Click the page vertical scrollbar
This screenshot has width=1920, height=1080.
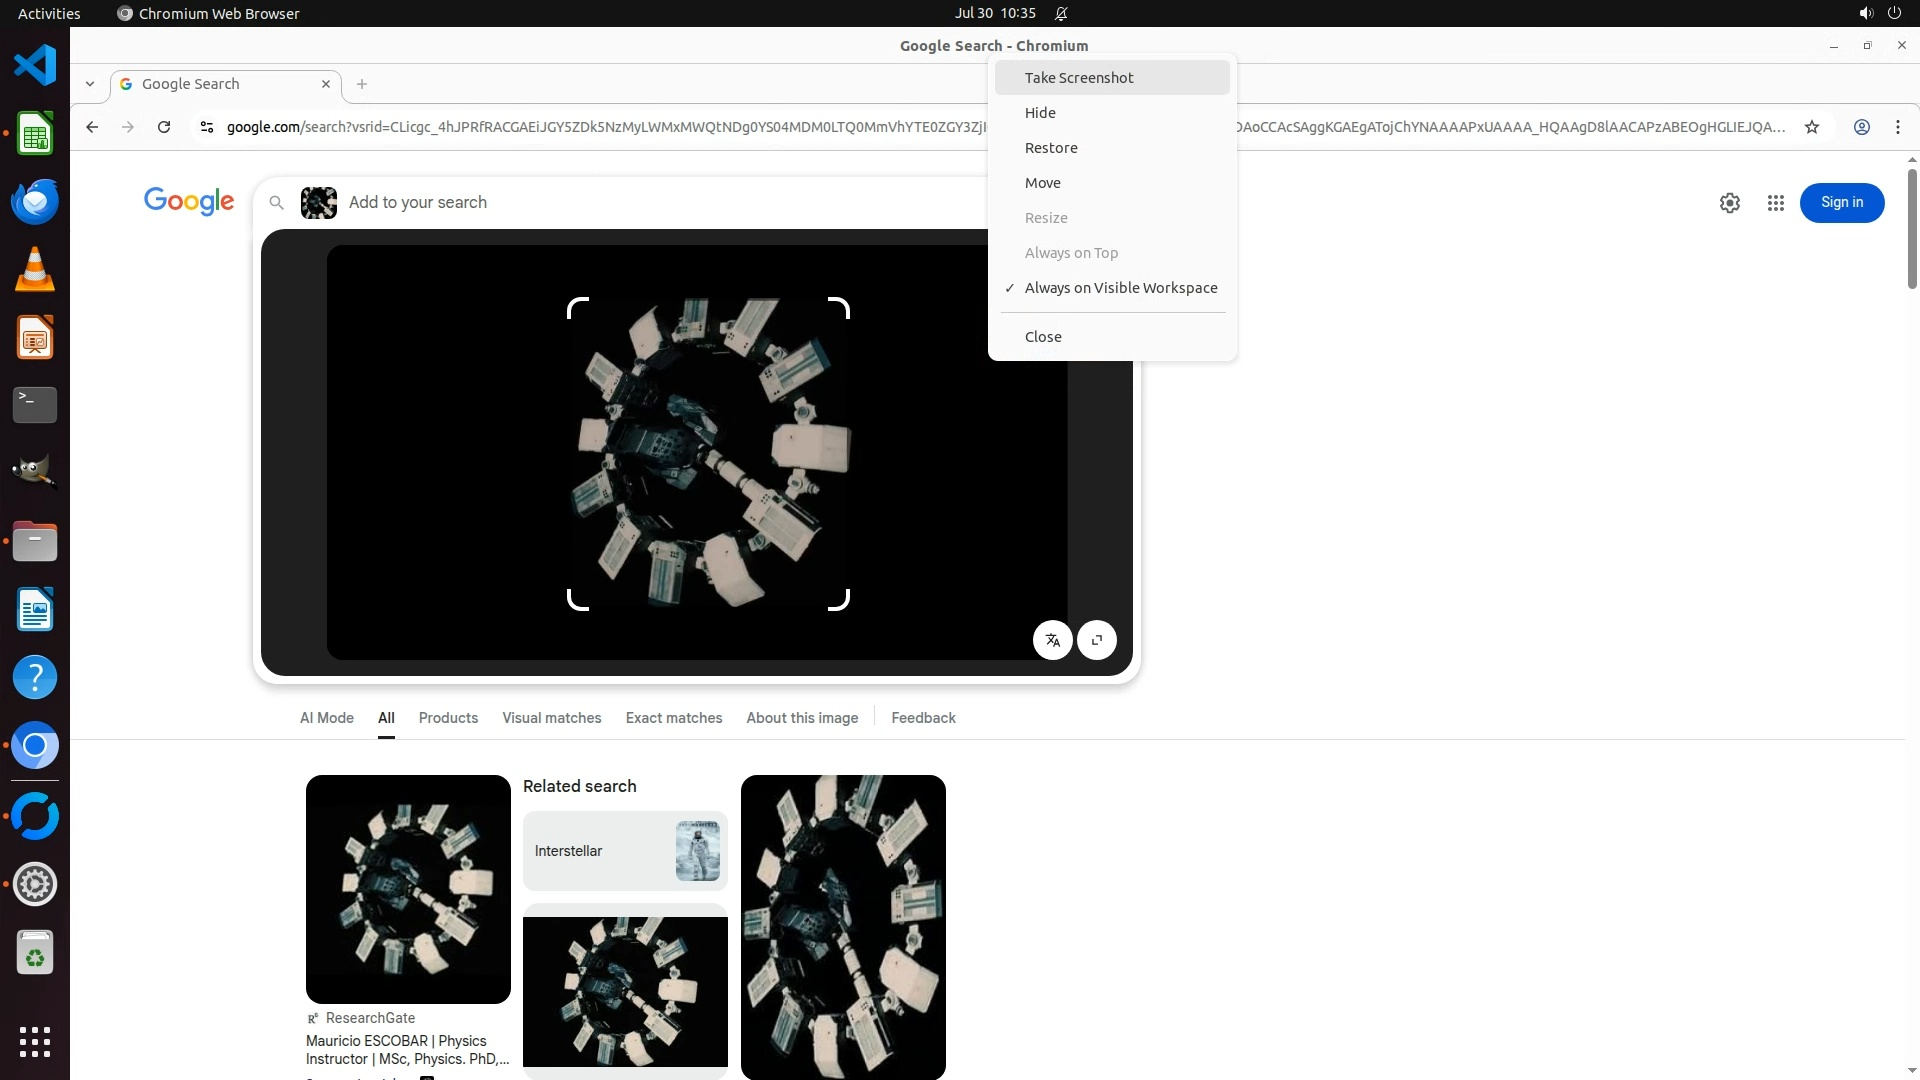coord(1911,230)
